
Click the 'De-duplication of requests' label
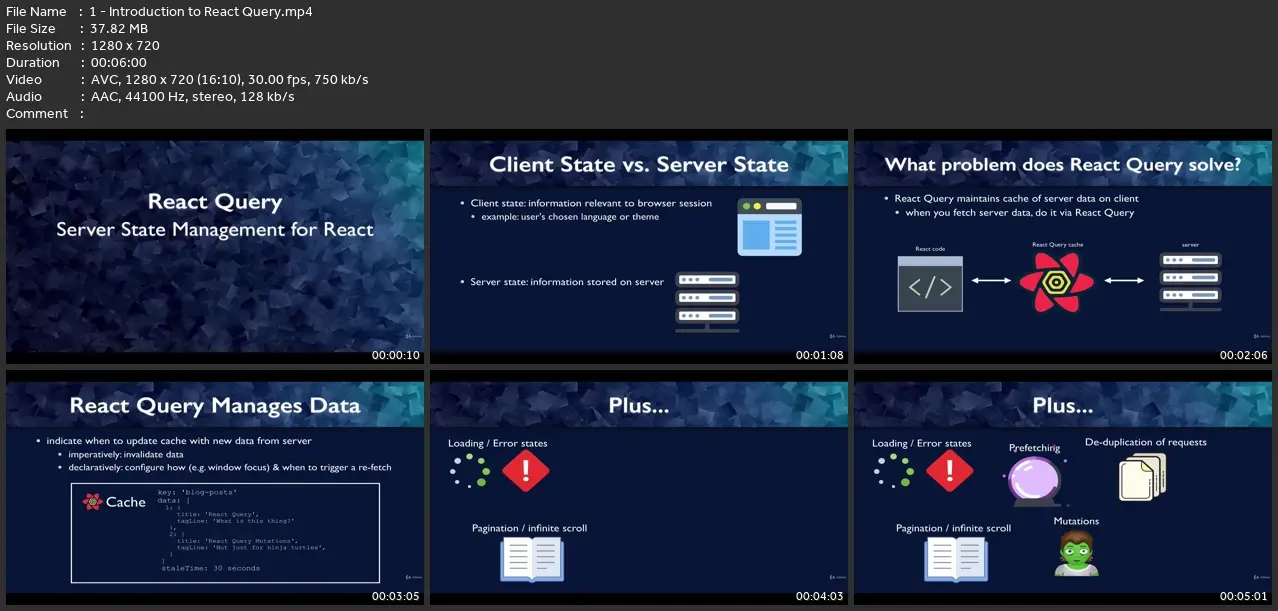(x=1146, y=442)
